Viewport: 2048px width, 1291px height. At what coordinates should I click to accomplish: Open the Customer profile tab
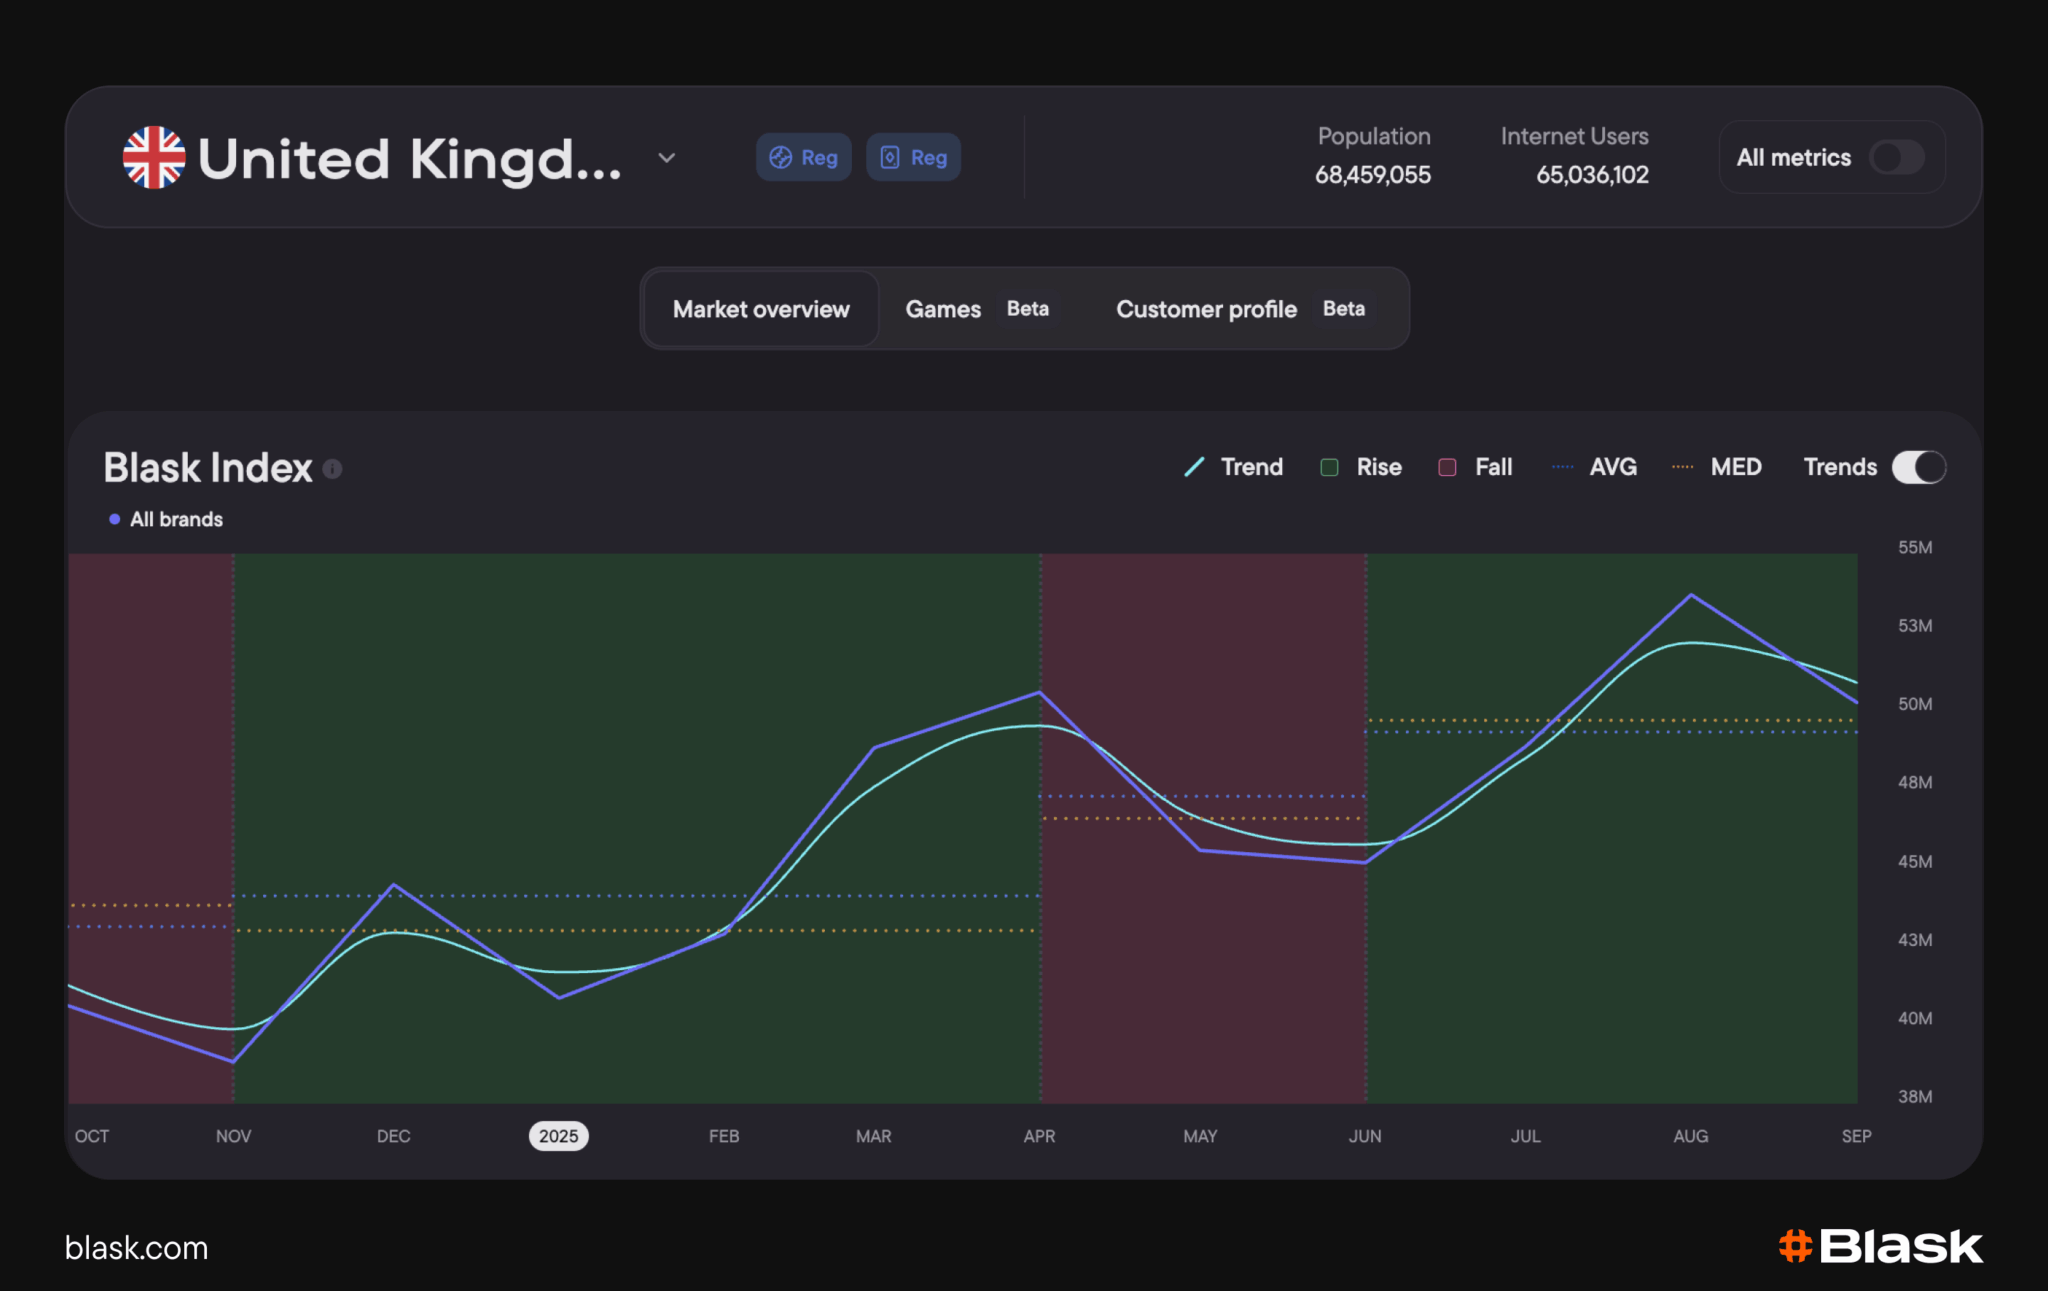[x=1241, y=309]
